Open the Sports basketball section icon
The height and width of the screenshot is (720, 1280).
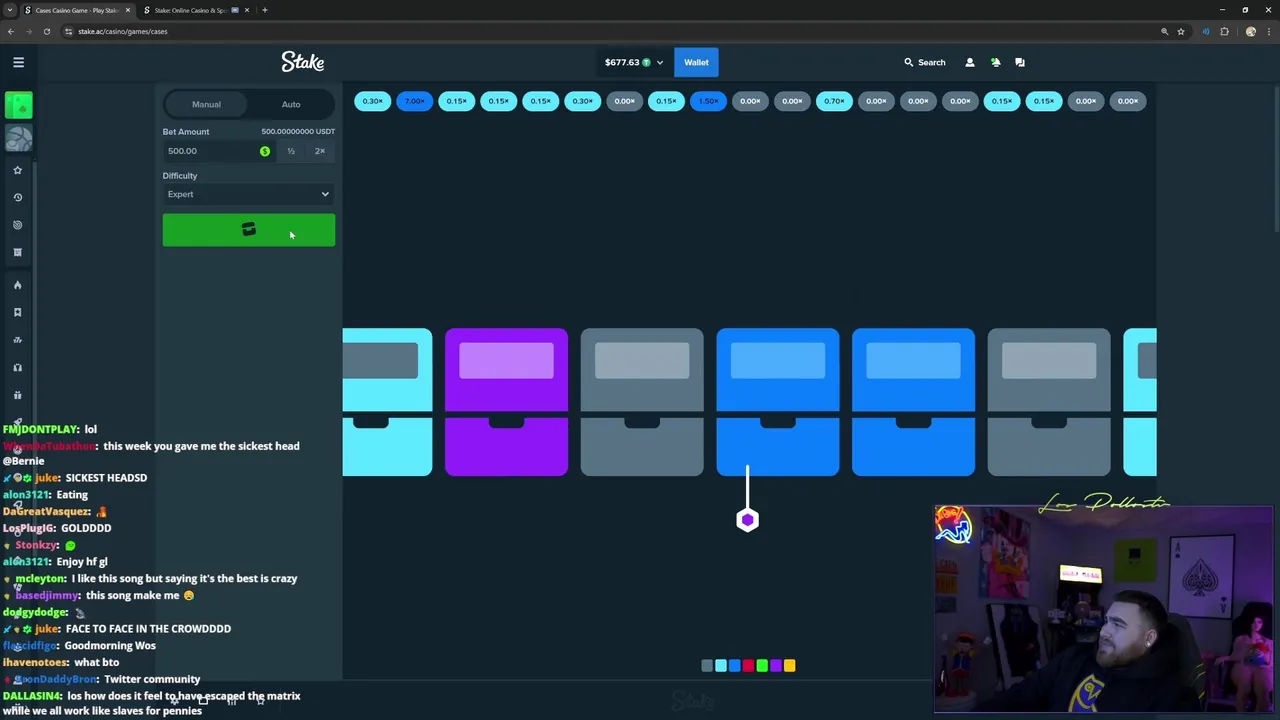[18, 138]
